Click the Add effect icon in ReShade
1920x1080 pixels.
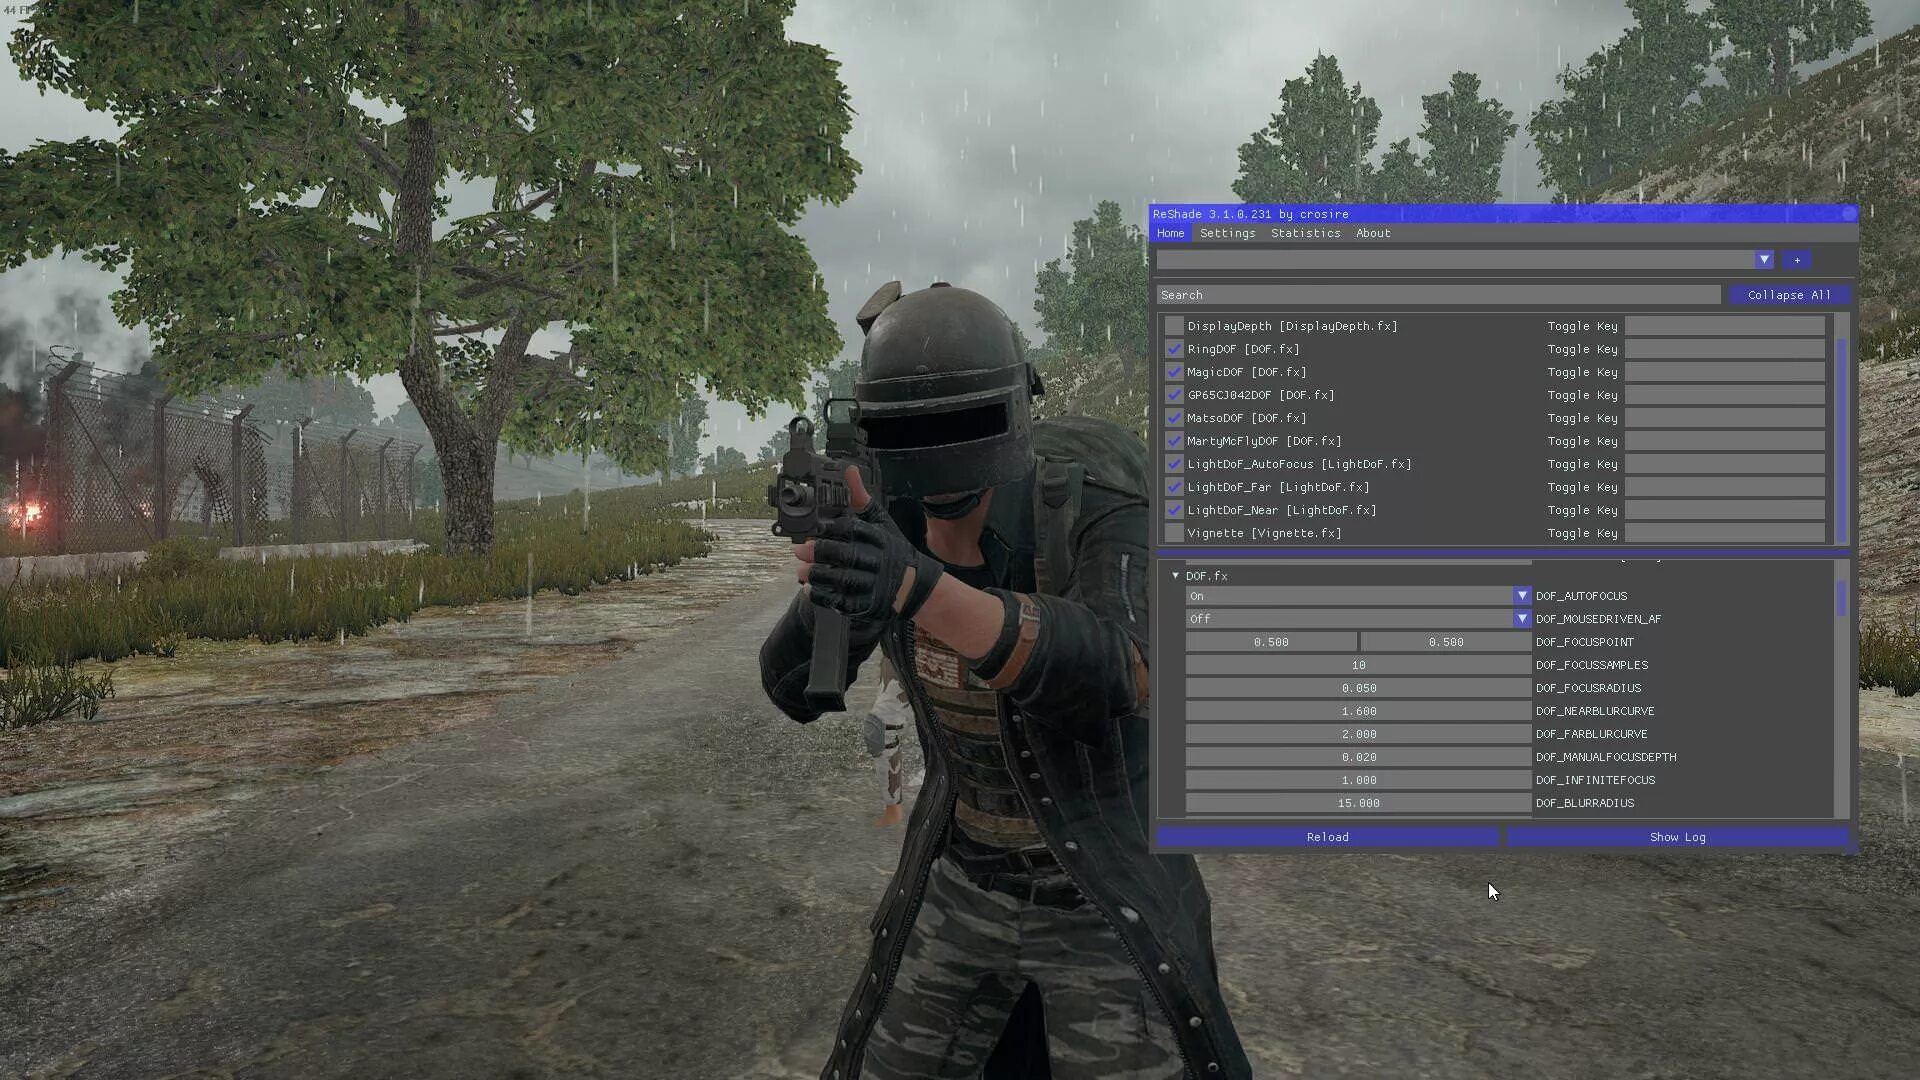1797,260
